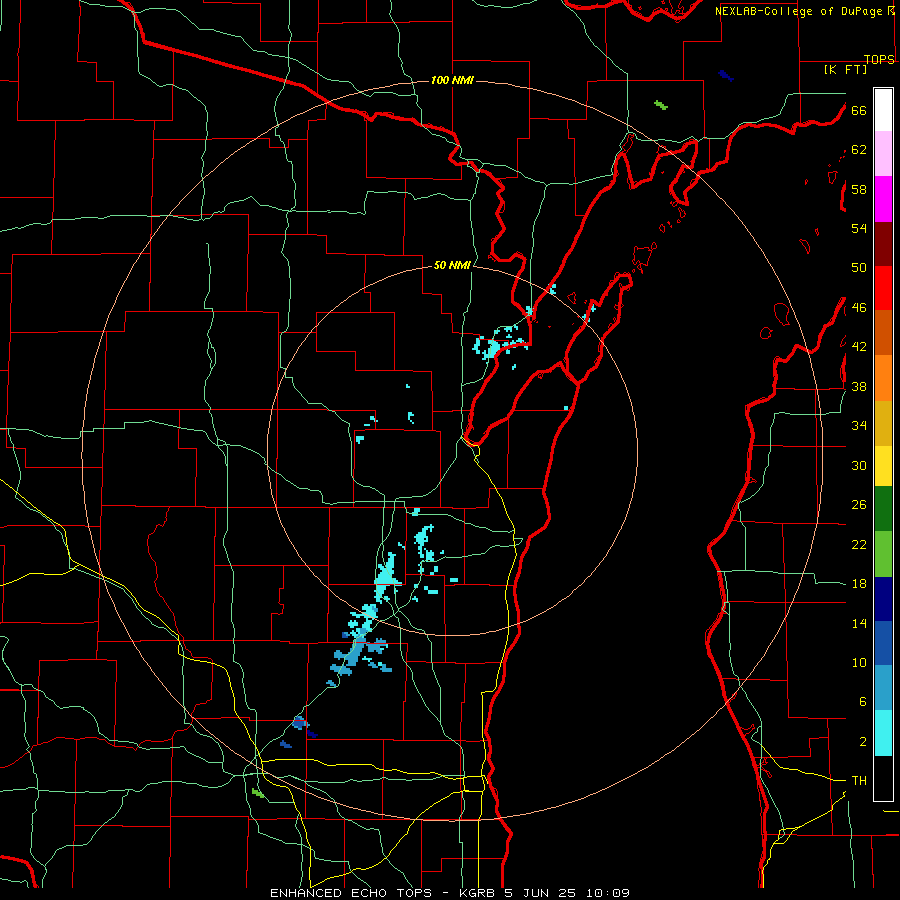Click the "TH" threshold label
Viewport: 900px width, 900px height.
(x=859, y=781)
